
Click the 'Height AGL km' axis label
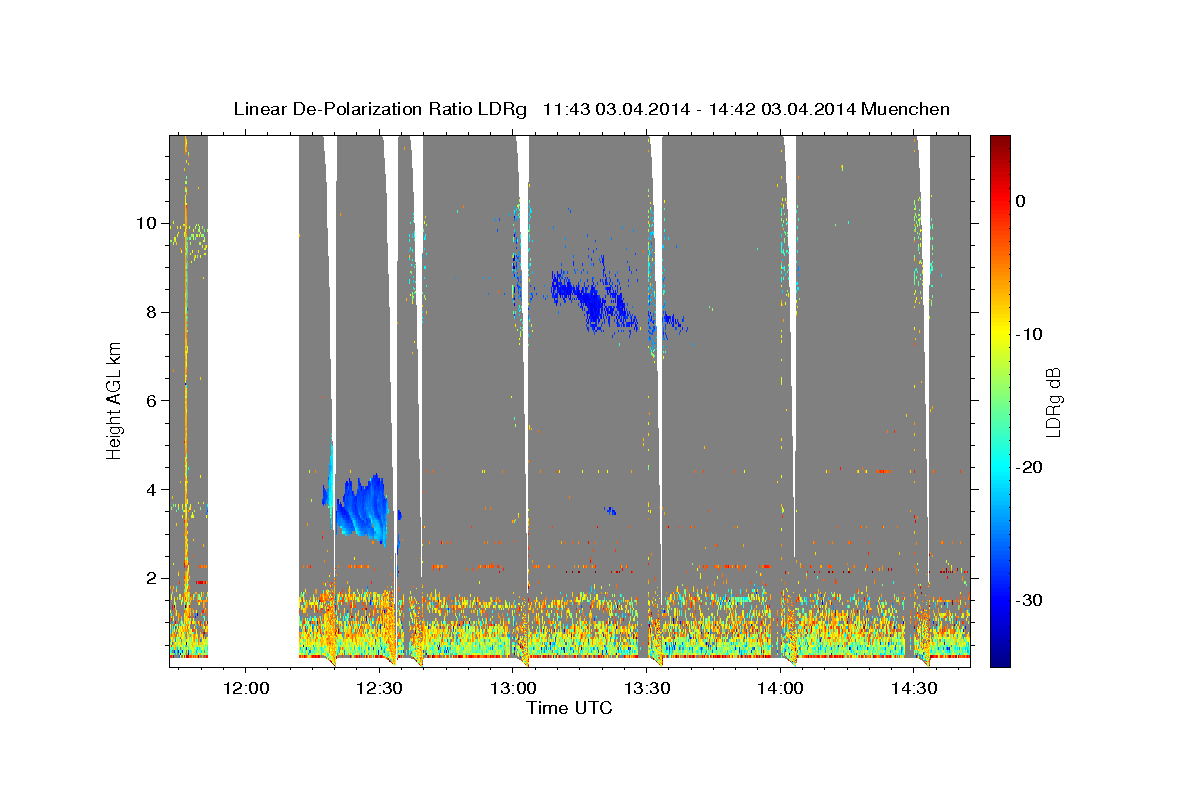(115, 401)
